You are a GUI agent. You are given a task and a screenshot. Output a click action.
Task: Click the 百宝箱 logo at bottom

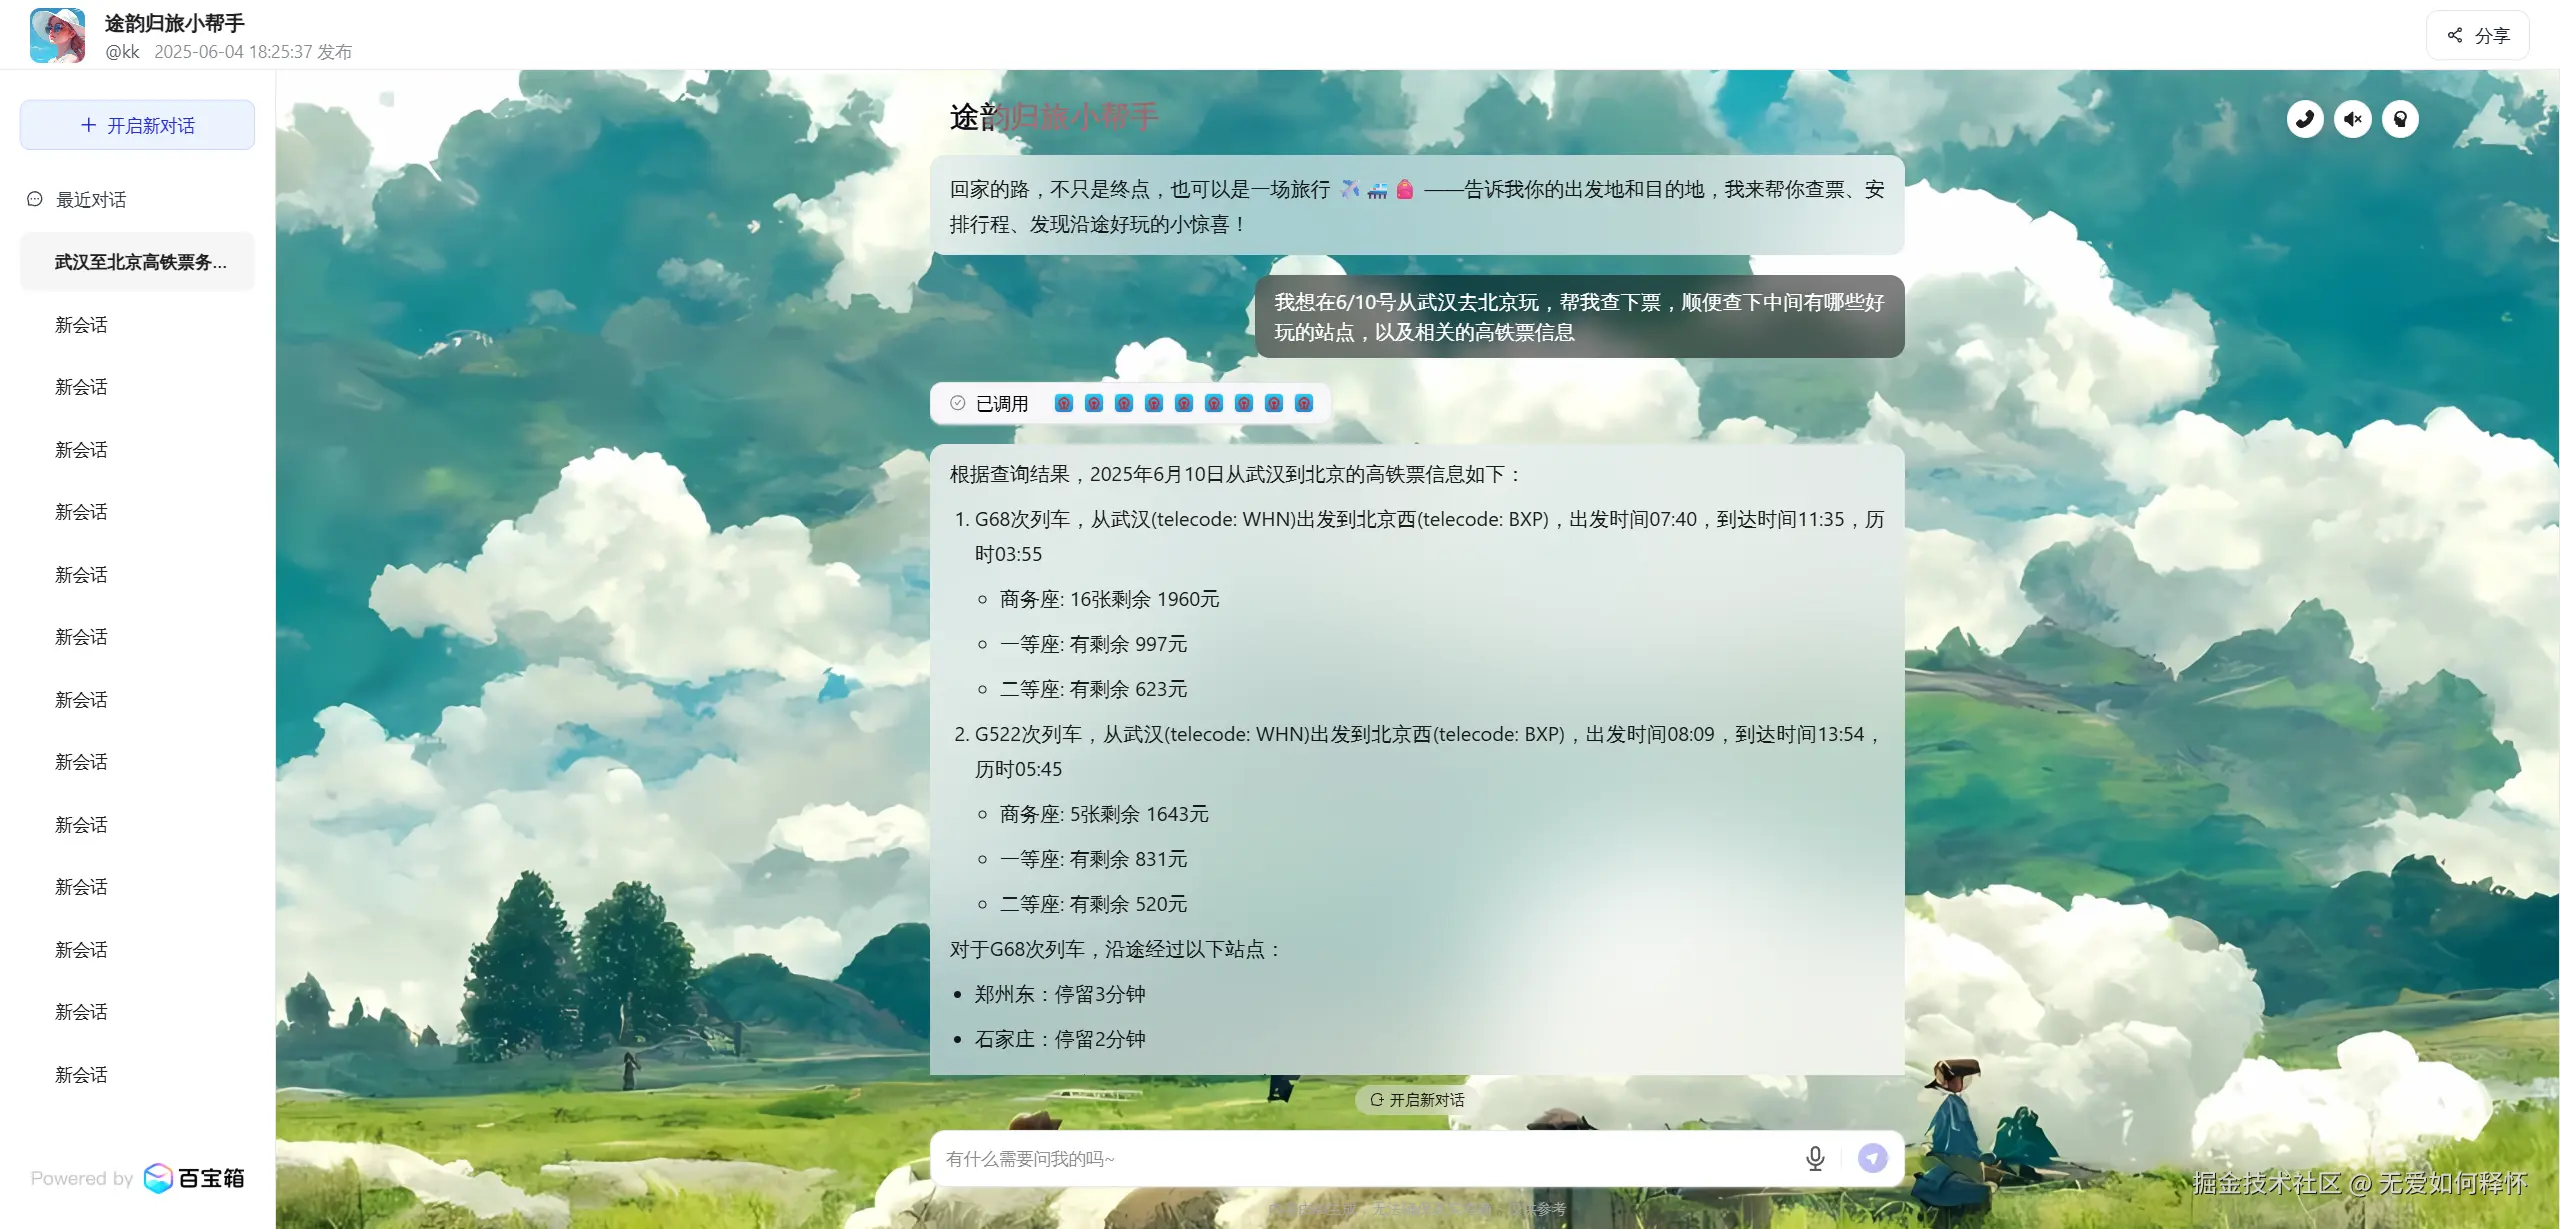[195, 1178]
